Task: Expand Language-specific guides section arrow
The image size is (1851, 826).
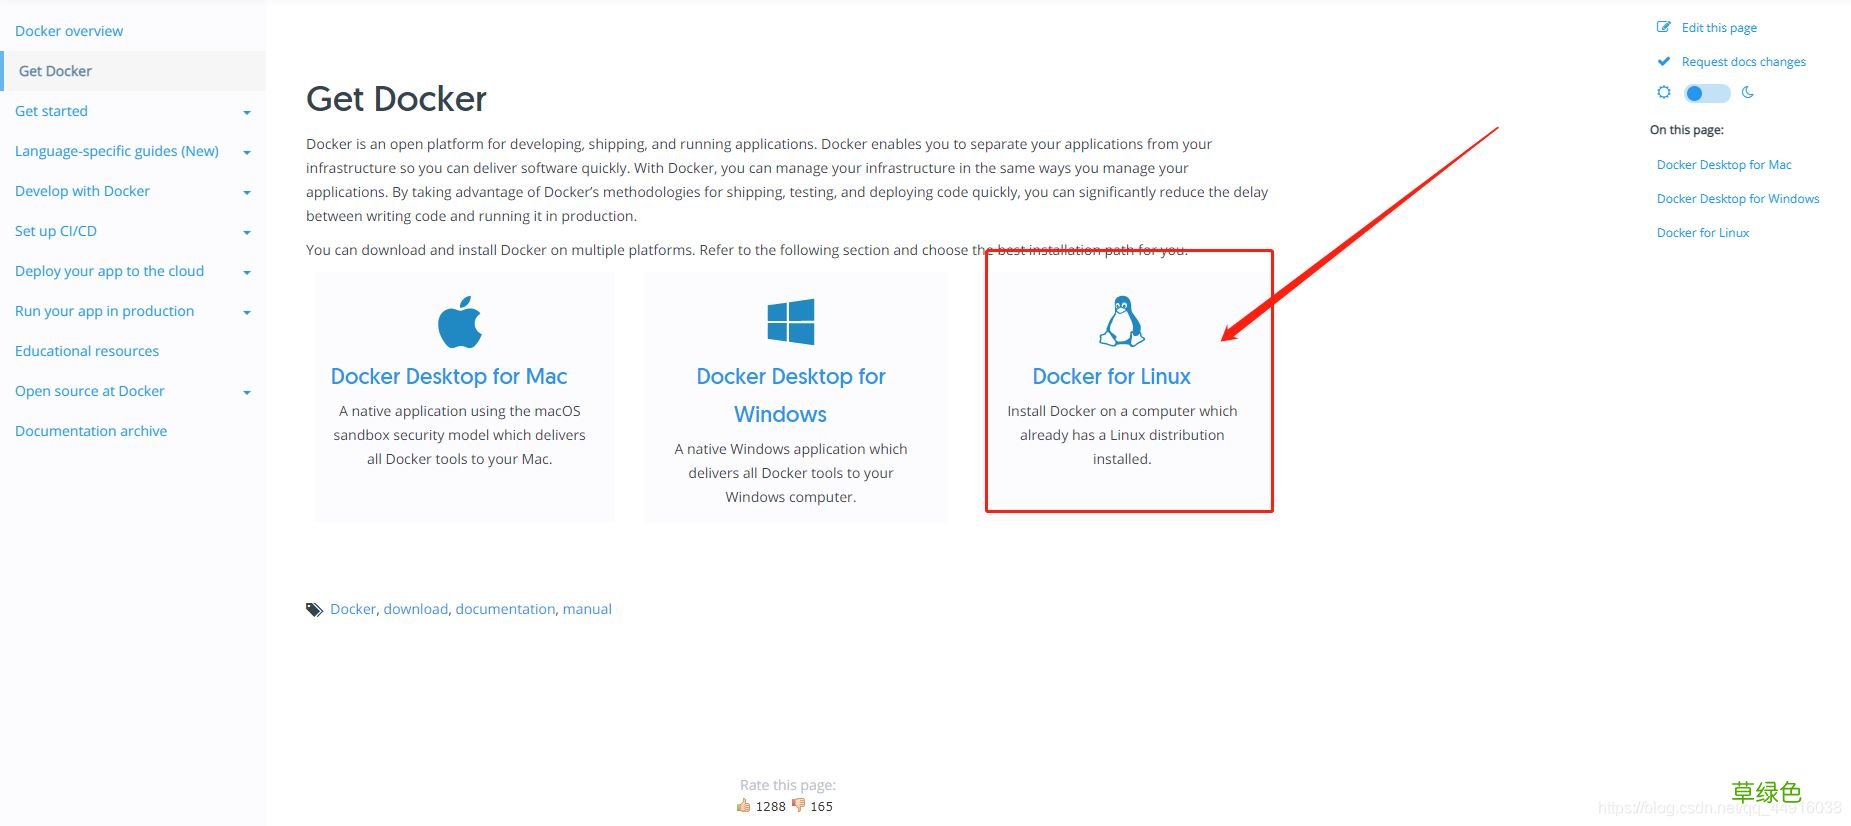Action: pos(247,153)
